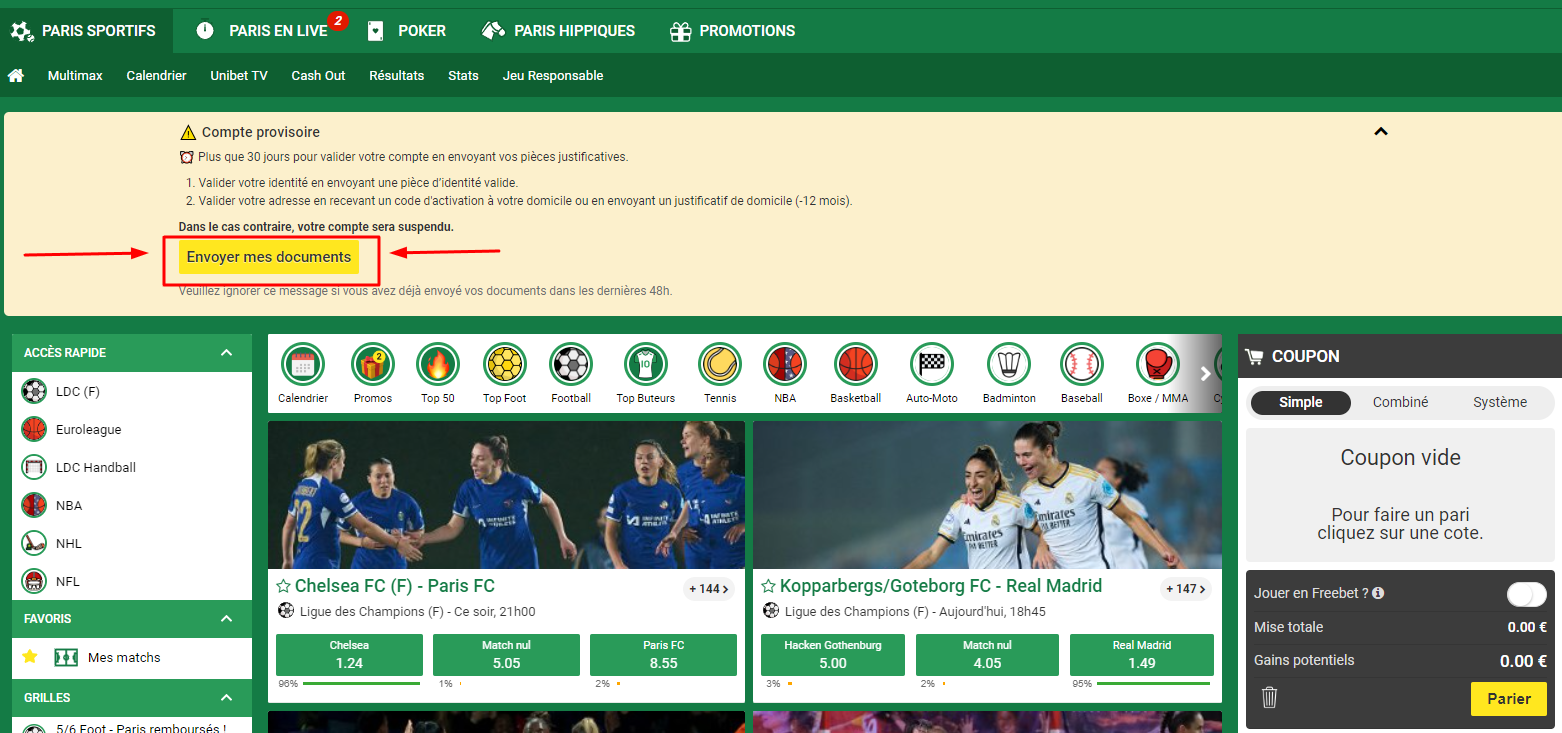
Task: Open the Tennis sports category
Action: [x=719, y=372]
